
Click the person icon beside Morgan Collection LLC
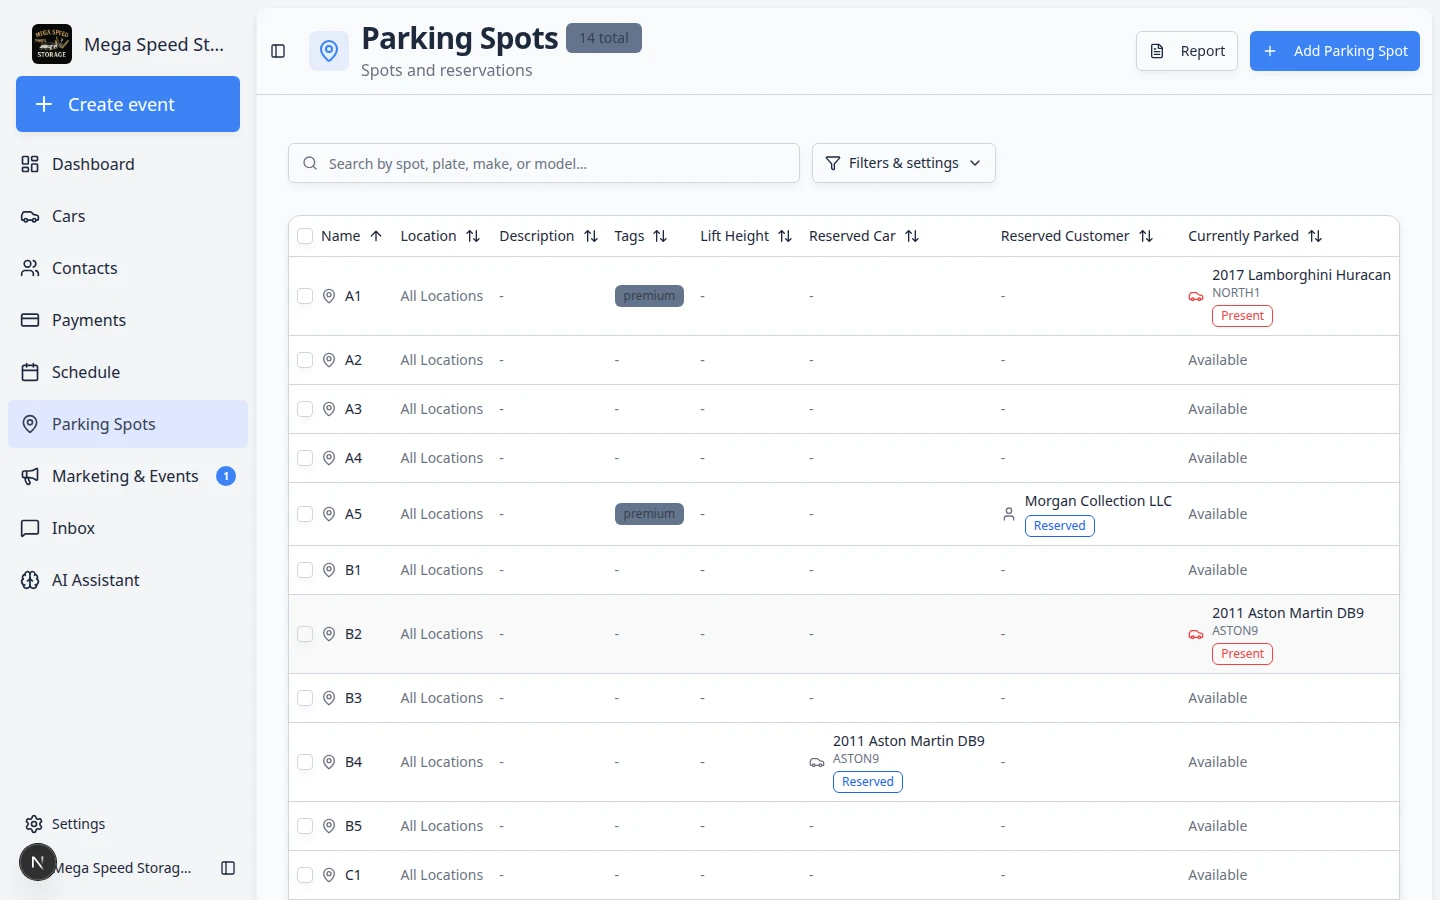pyautogui.click(x=1009, y=514)
